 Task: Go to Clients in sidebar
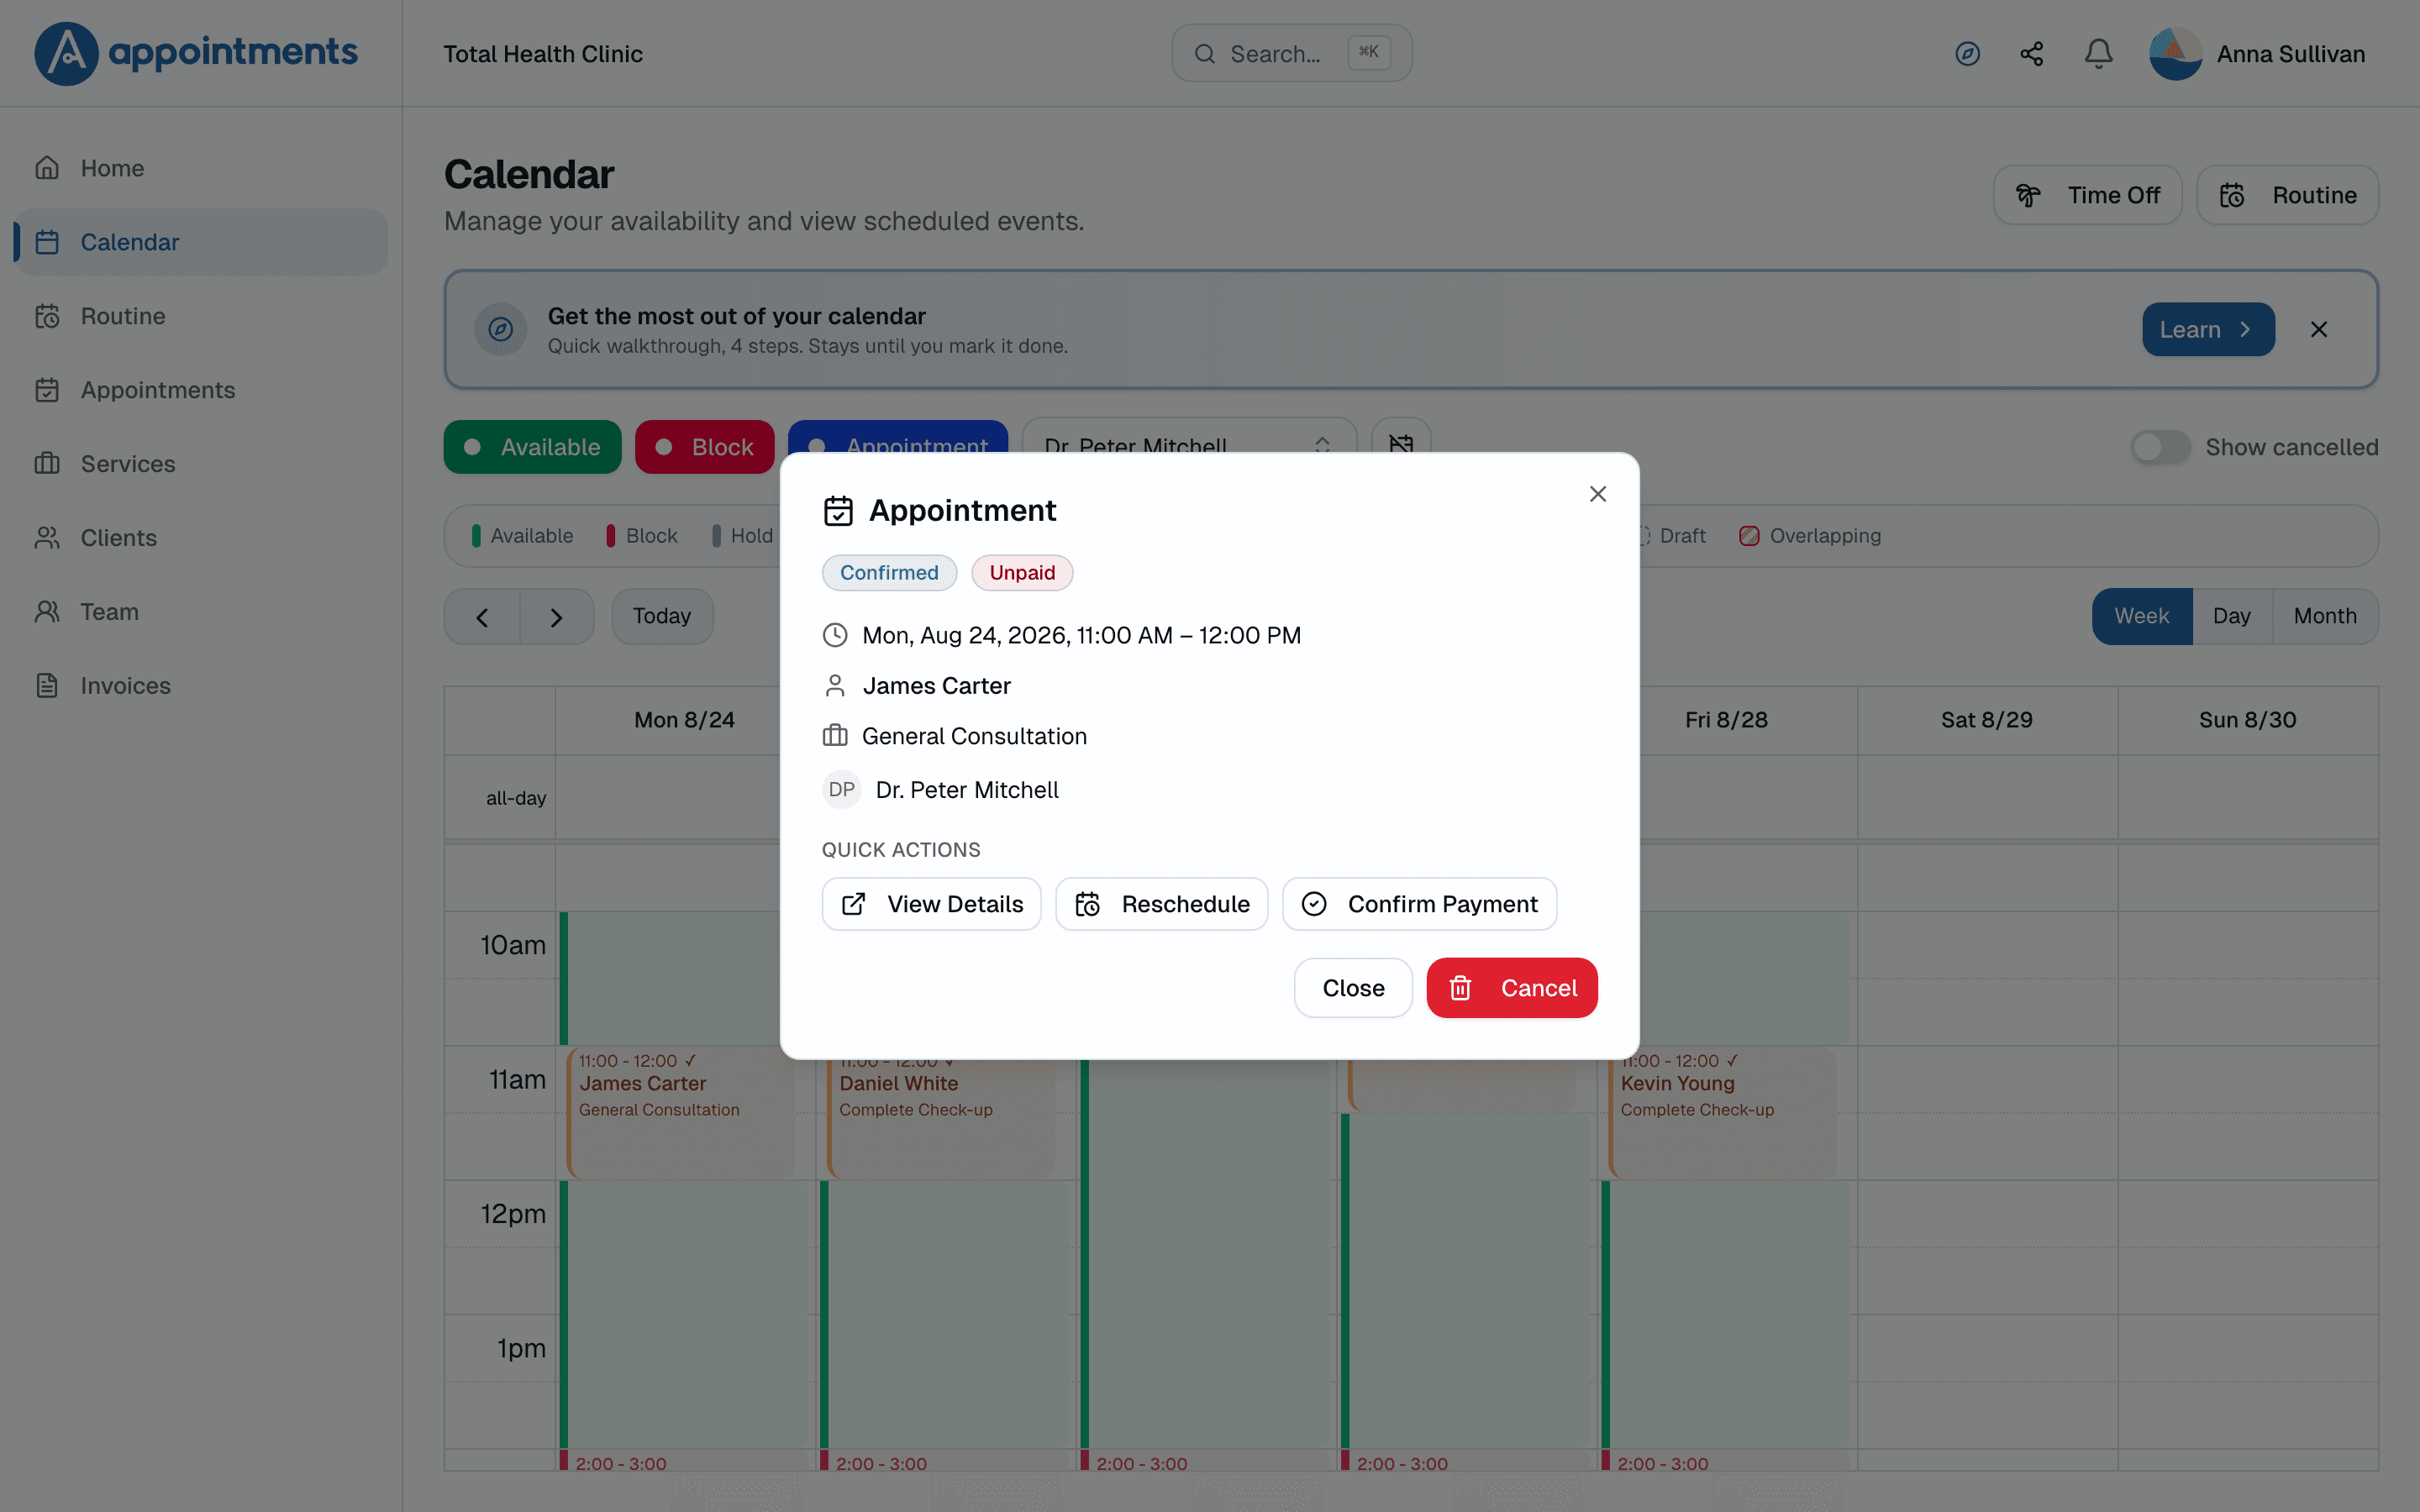201,538
